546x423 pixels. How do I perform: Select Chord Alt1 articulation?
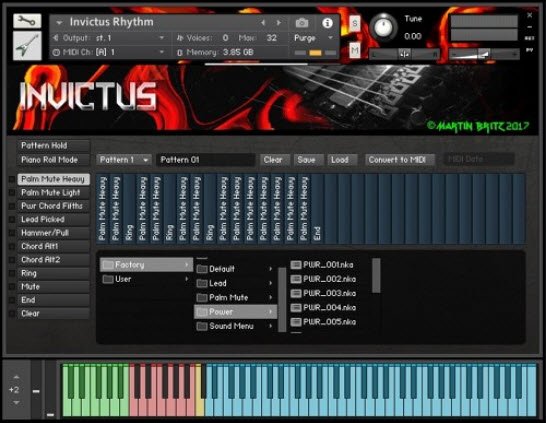[x=53, y=246]
